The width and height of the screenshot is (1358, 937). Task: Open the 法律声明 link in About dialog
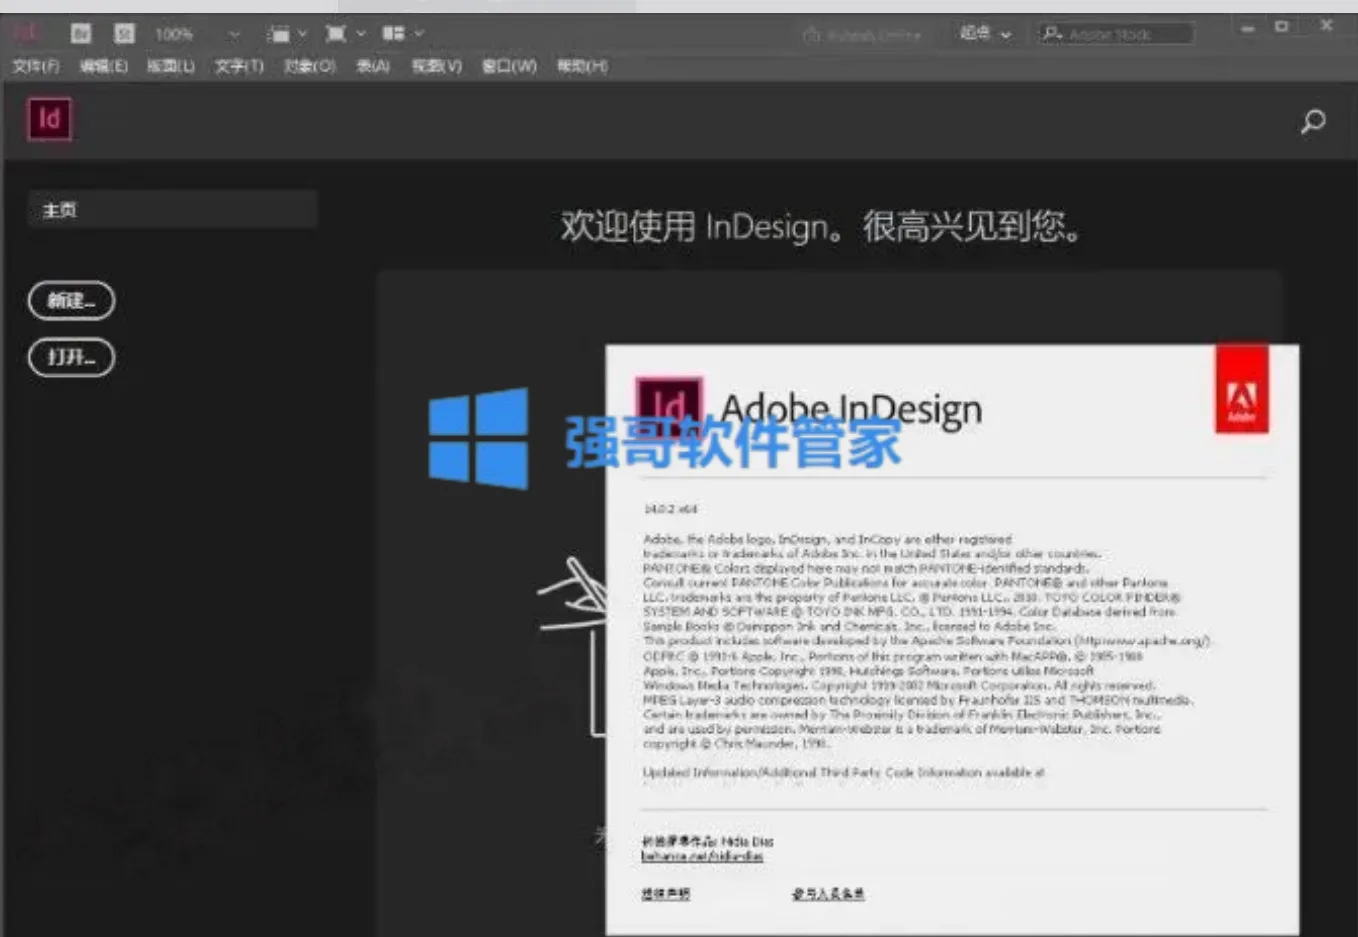666,894
